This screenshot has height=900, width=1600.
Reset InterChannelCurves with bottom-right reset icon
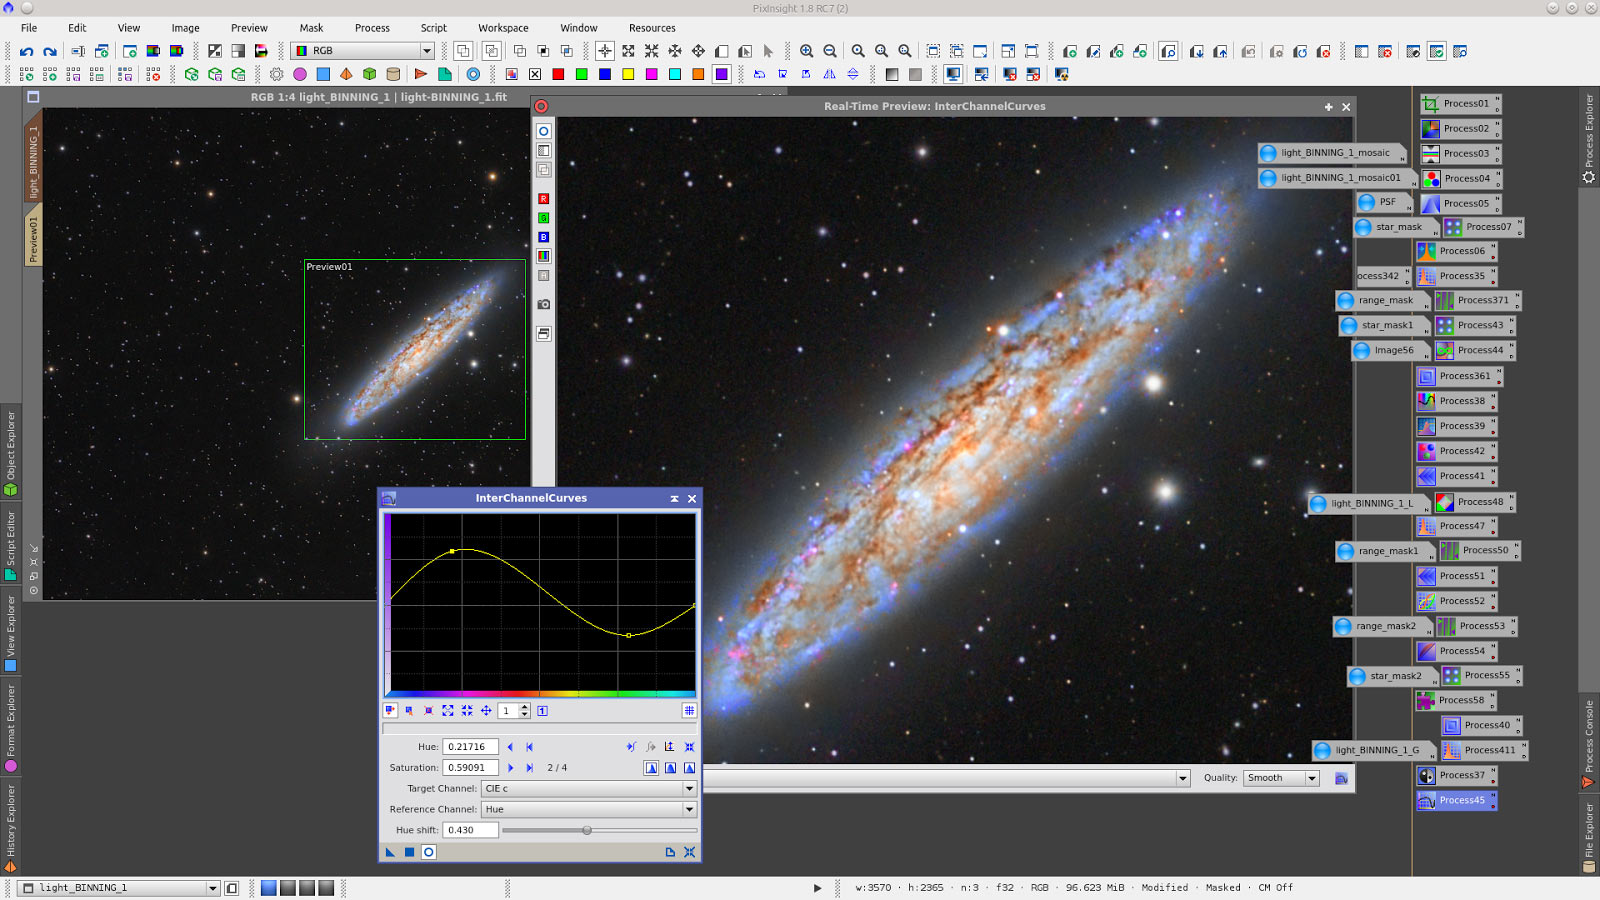coord(689,852)
